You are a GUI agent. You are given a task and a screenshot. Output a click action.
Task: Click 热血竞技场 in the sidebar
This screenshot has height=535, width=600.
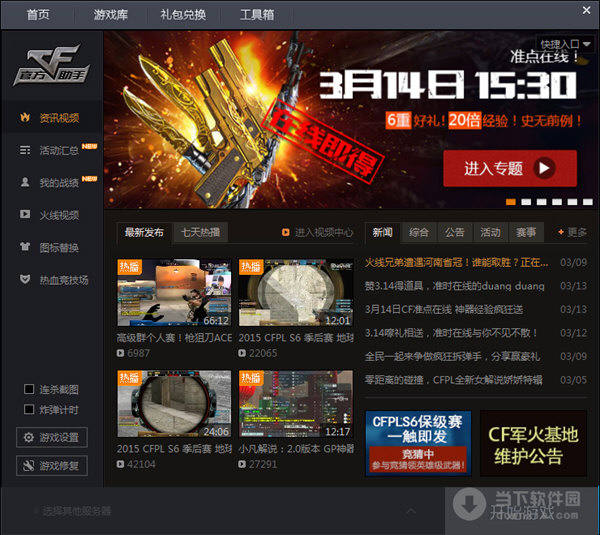tap(64, 280)
